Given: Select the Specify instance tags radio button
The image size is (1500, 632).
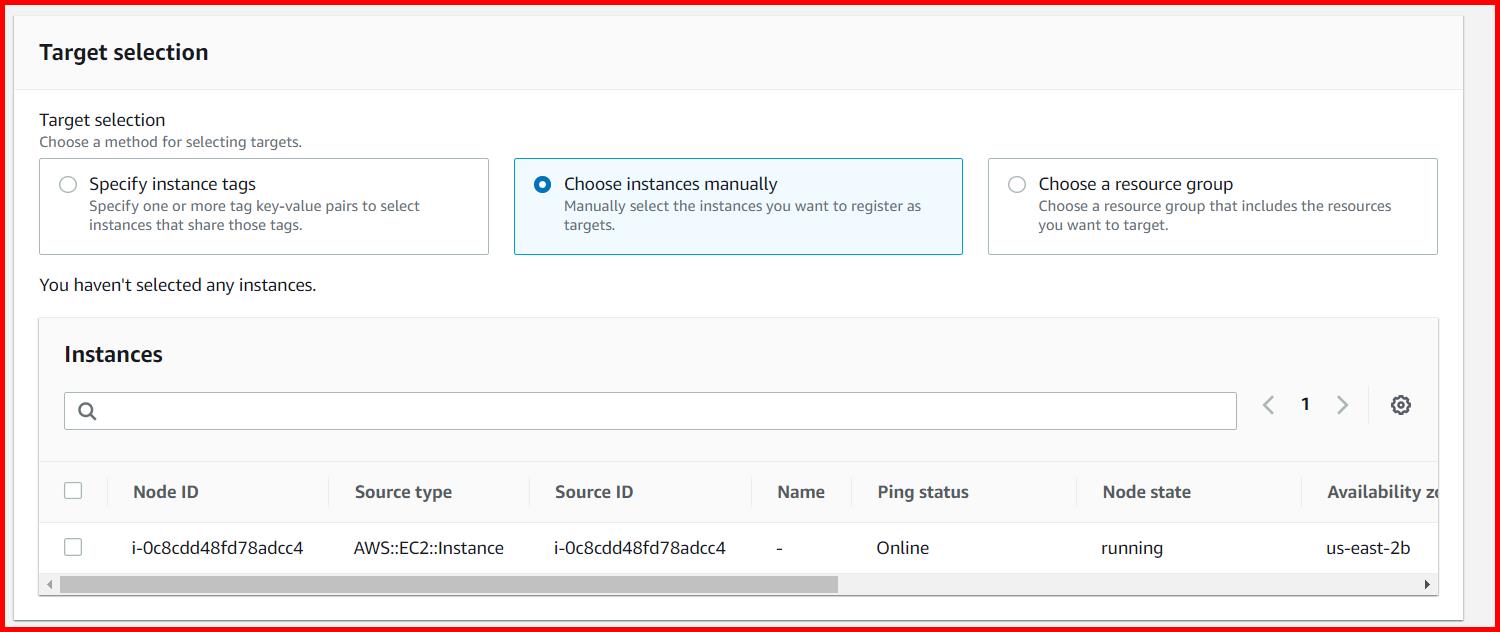Looking at the screenshot, I should [67, 184].
